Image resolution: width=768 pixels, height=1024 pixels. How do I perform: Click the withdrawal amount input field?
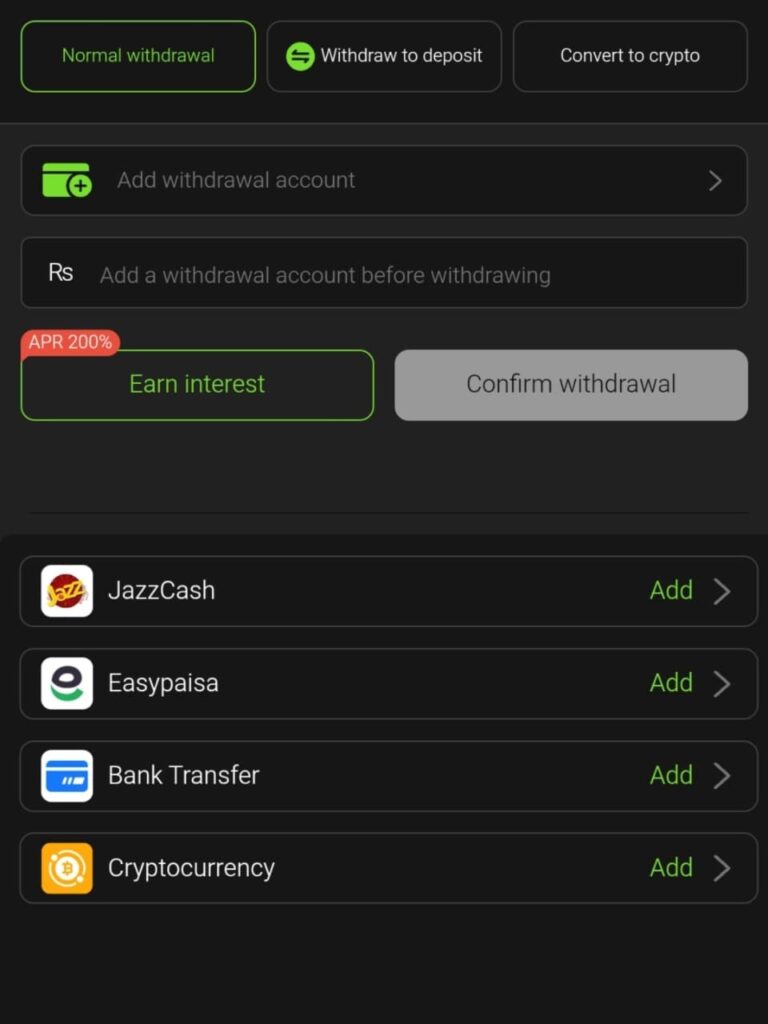pyautogui.click(x=400, y=274)
